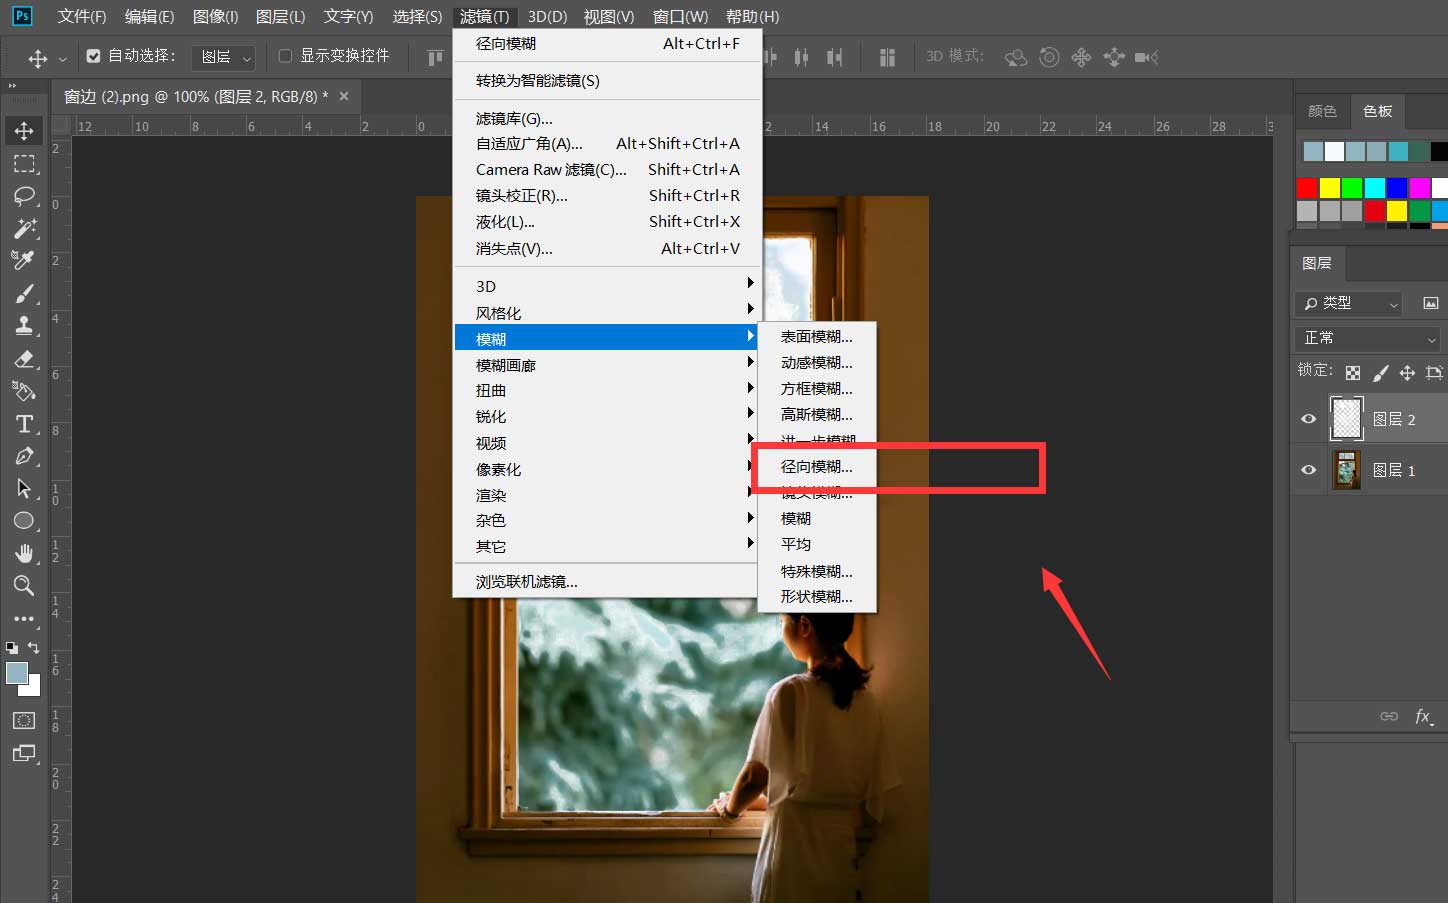Expand the Move tool preset picker arrow
The width and height of the screenshot is (1448, 903).
click(x=62, y=59)
